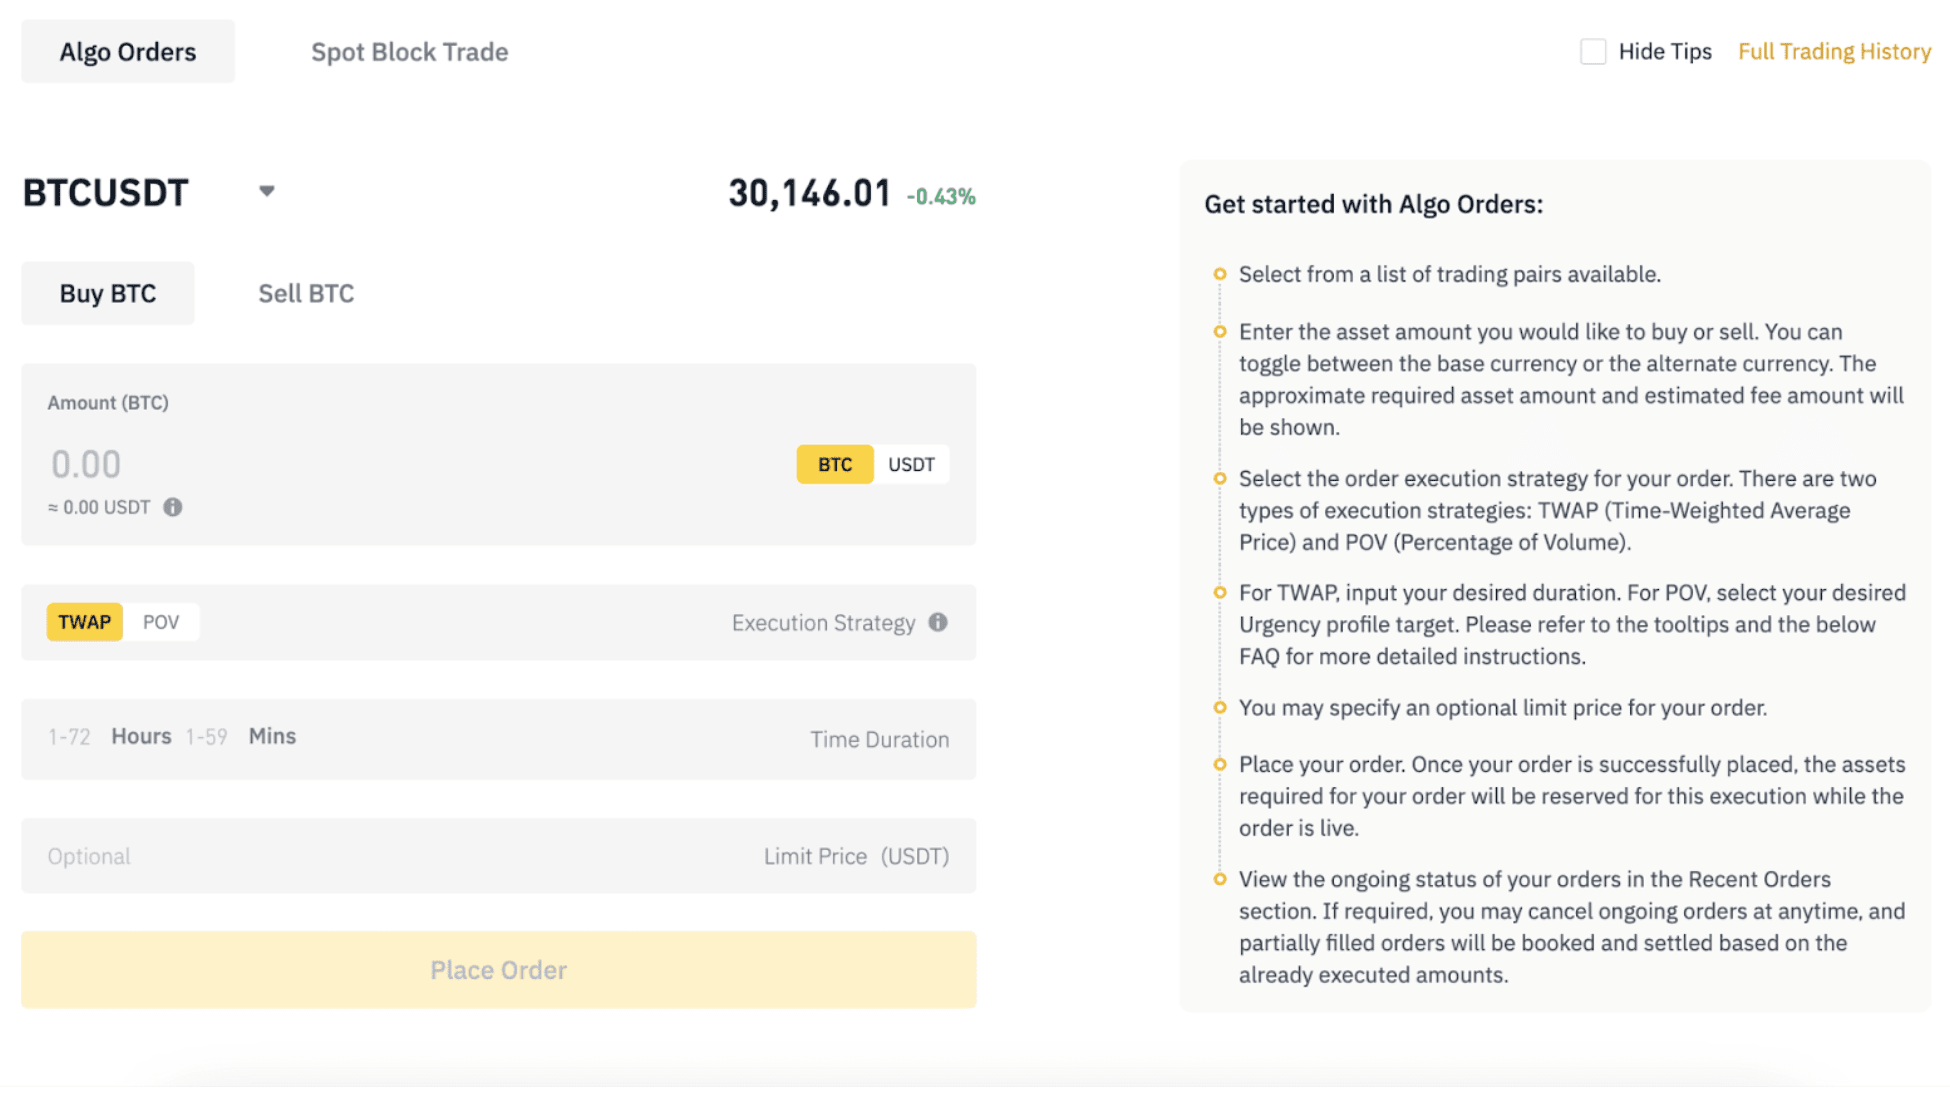Select BTC as the amount currency
Screen dimensions: 1950x1100
coord(834,463)
